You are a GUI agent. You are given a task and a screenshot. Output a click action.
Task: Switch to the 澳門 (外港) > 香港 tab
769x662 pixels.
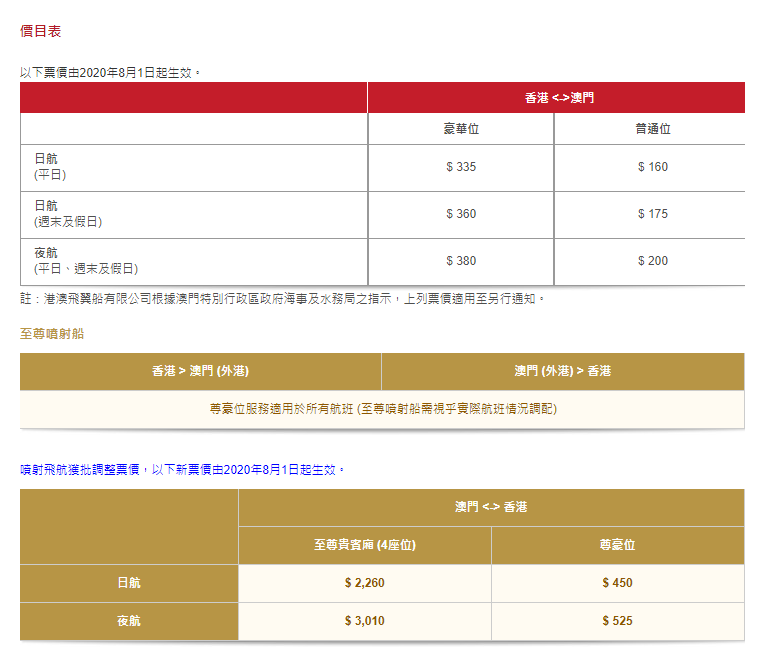[562, 371]
